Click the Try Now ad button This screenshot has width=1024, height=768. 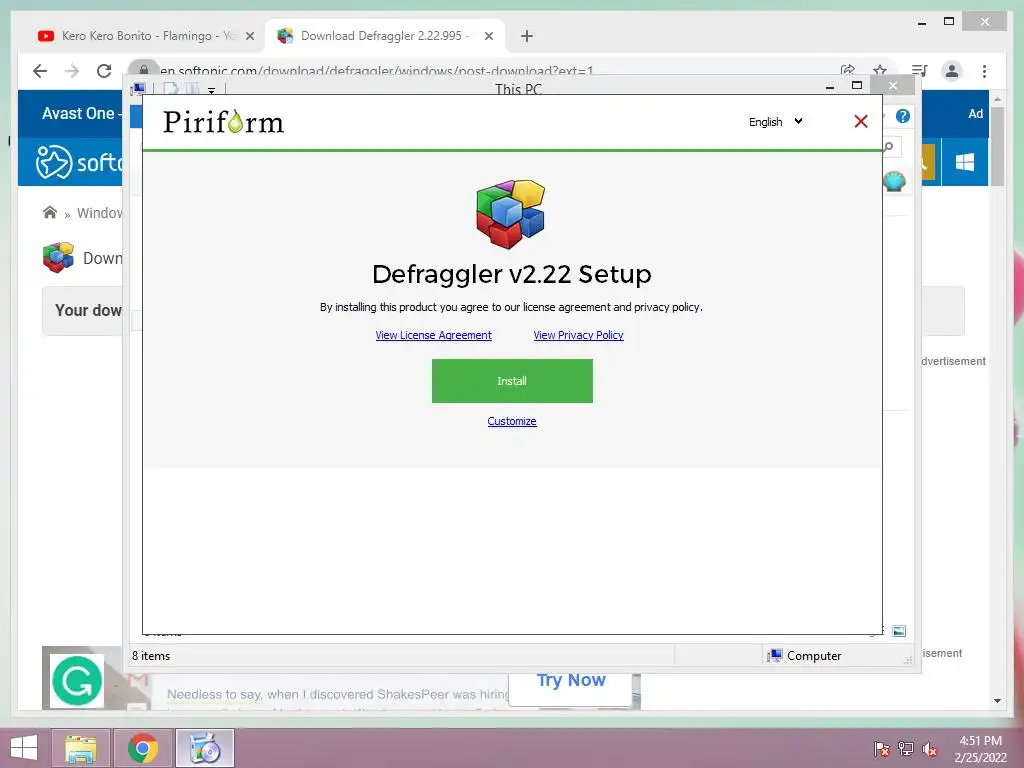(x=571, y=680)
